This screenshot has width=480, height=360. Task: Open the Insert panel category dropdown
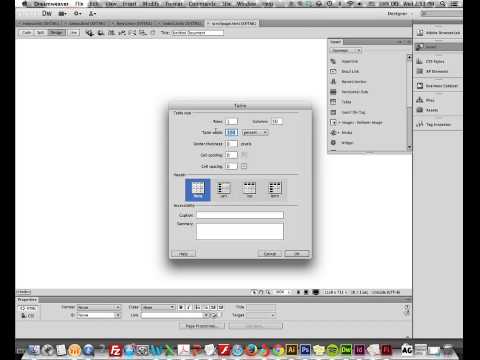tap(346, 51)
